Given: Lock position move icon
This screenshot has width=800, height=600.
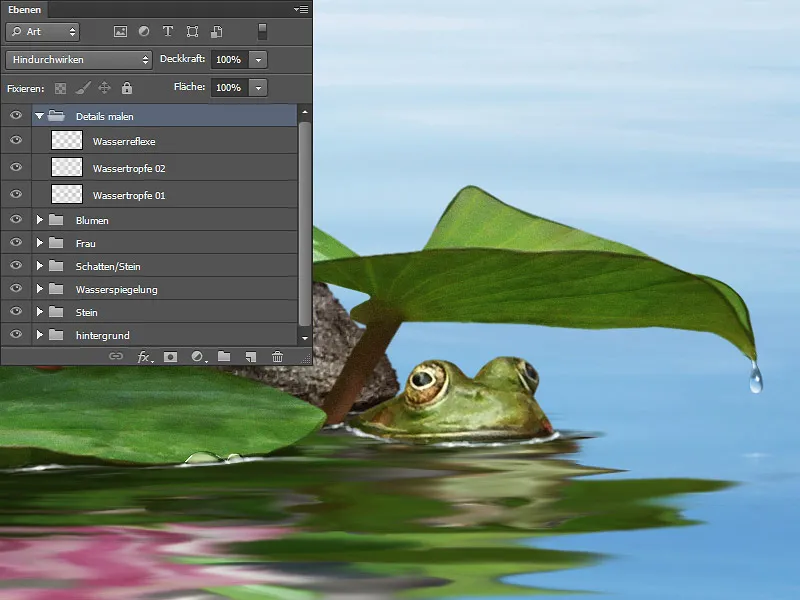Looking at the screenshot, I should click(x=105, y=88).
